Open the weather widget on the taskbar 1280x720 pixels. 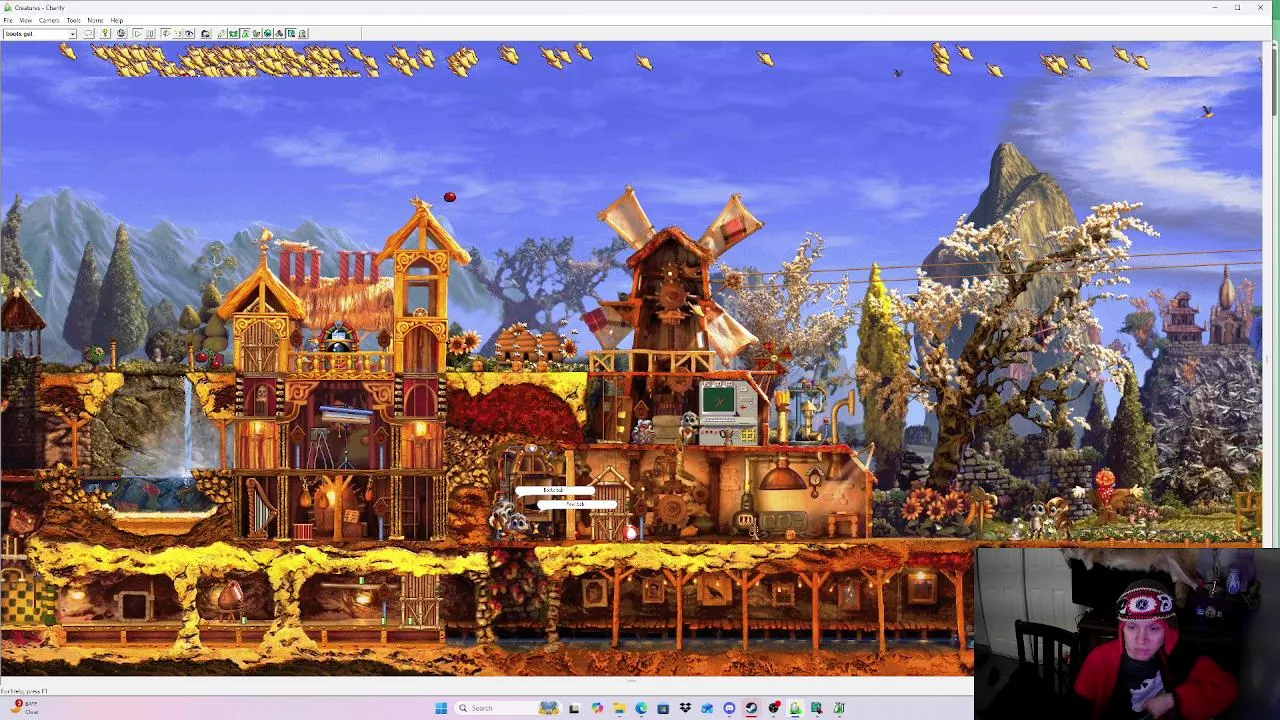tap(24, 707)
